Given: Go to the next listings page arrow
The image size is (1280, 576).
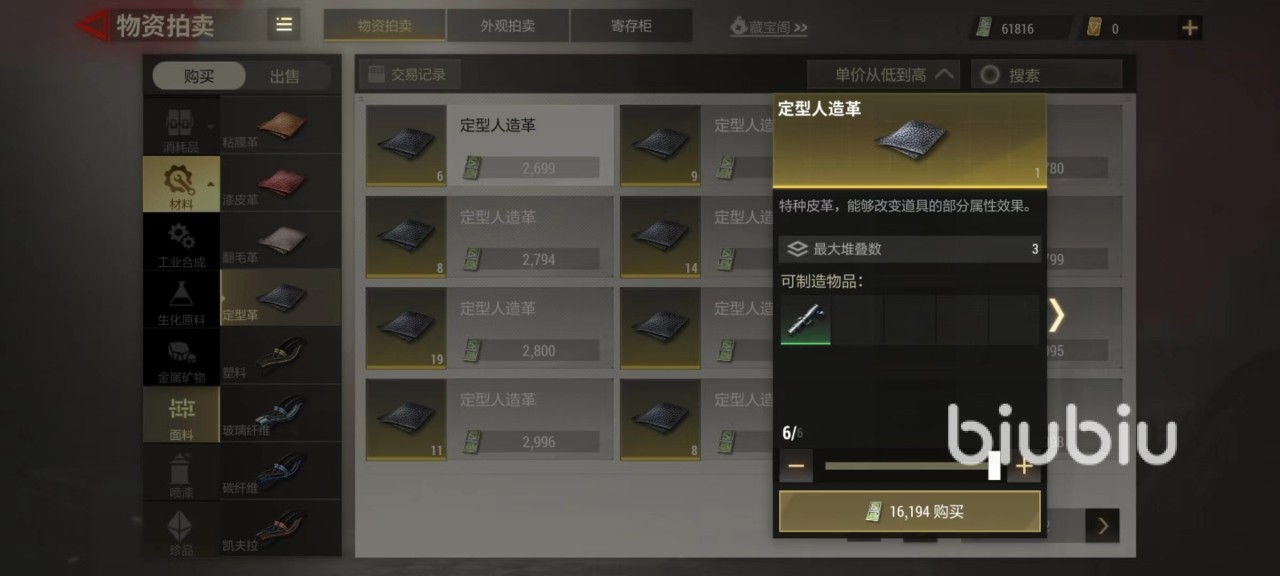Looking at the screenshot, I should tap(1103, 525).
